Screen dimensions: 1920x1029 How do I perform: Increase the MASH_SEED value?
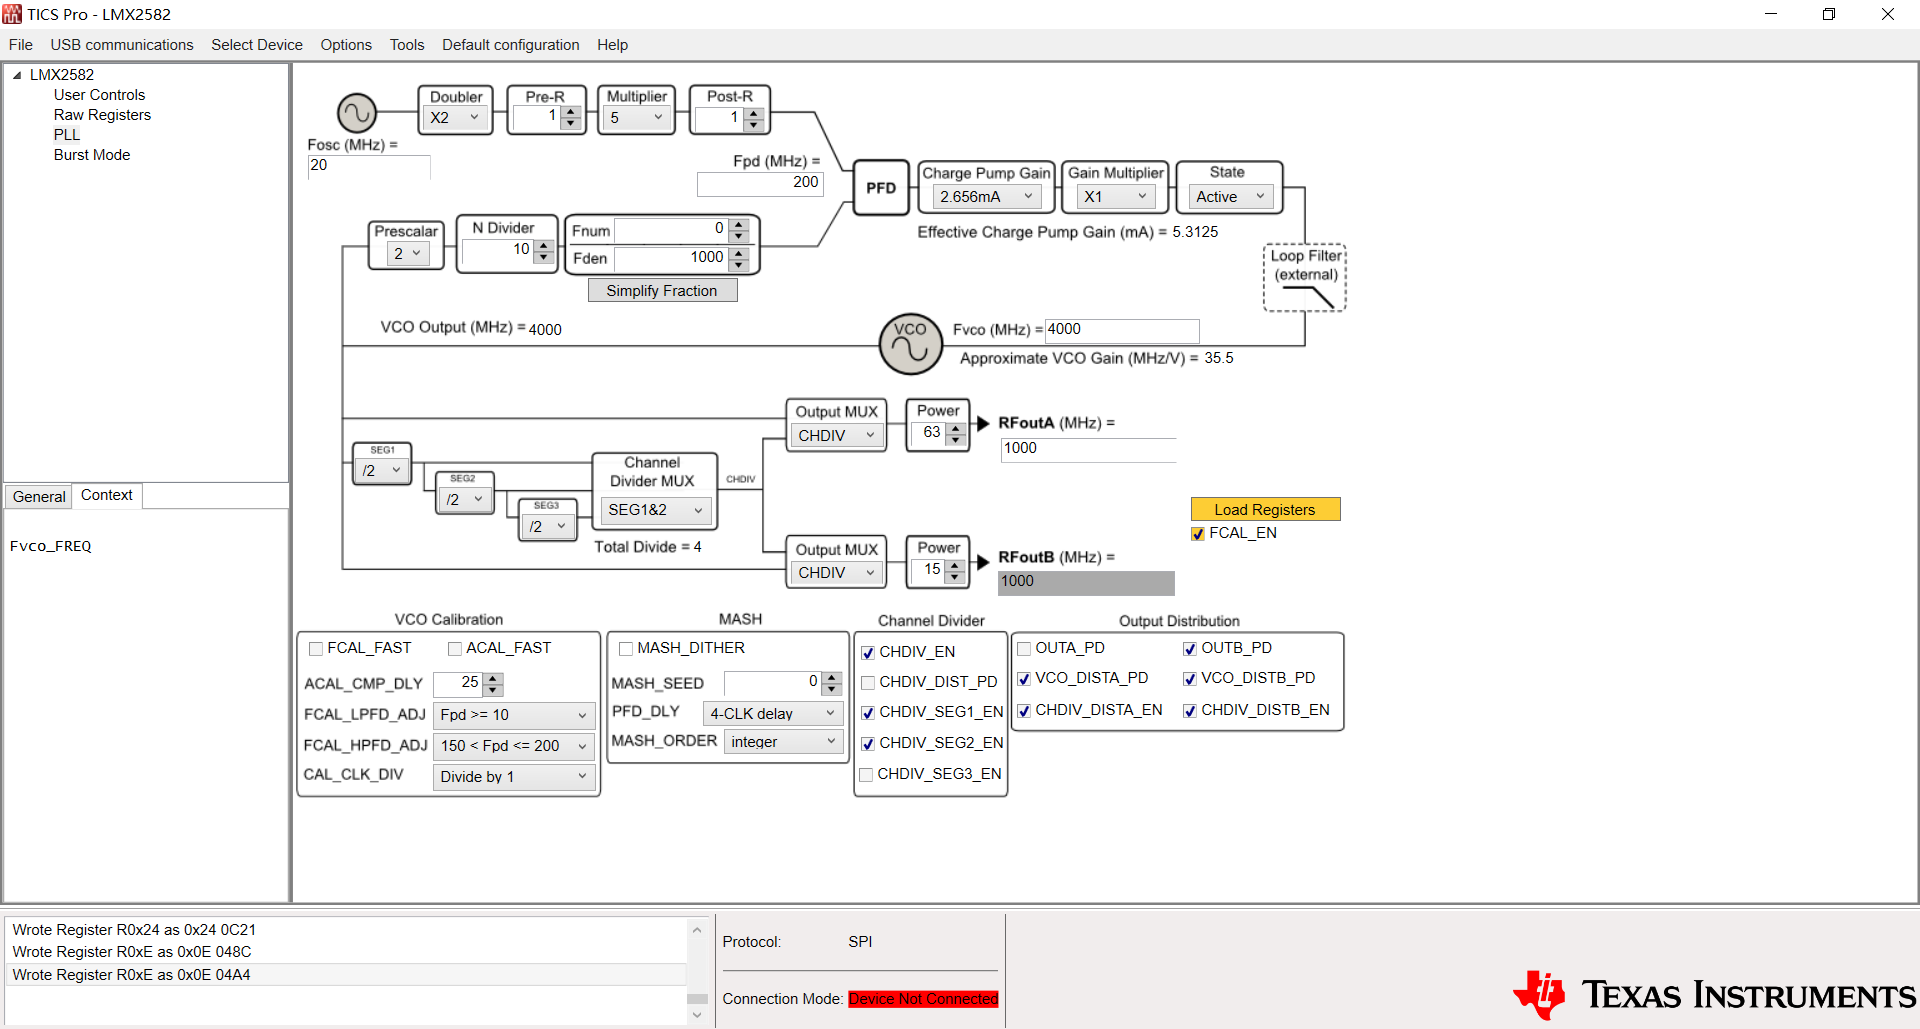[832, 679]
